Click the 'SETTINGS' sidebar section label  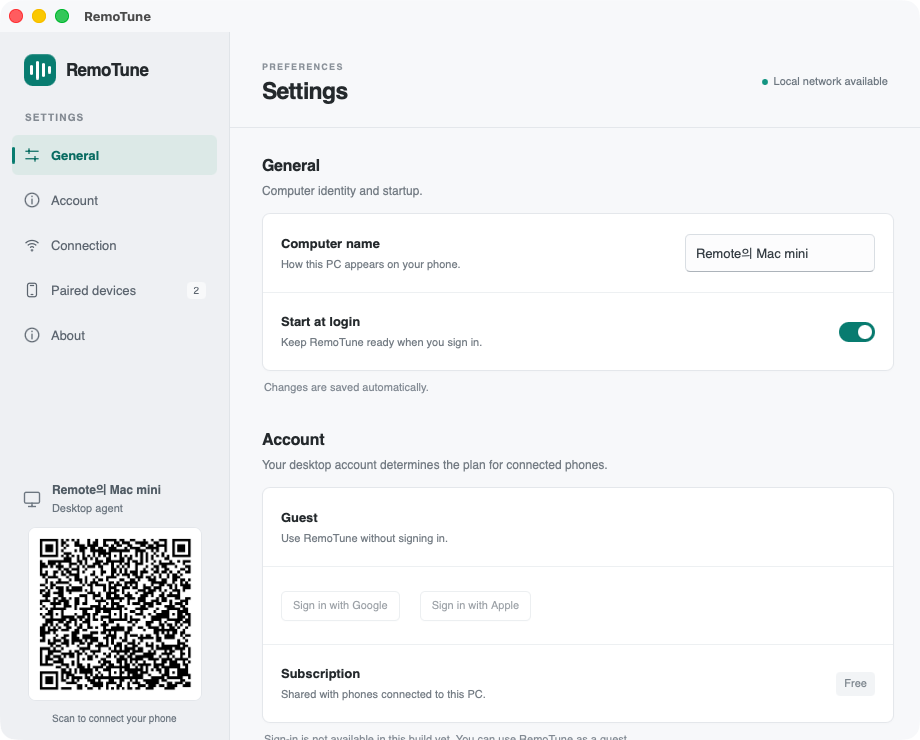click(54, 117)
